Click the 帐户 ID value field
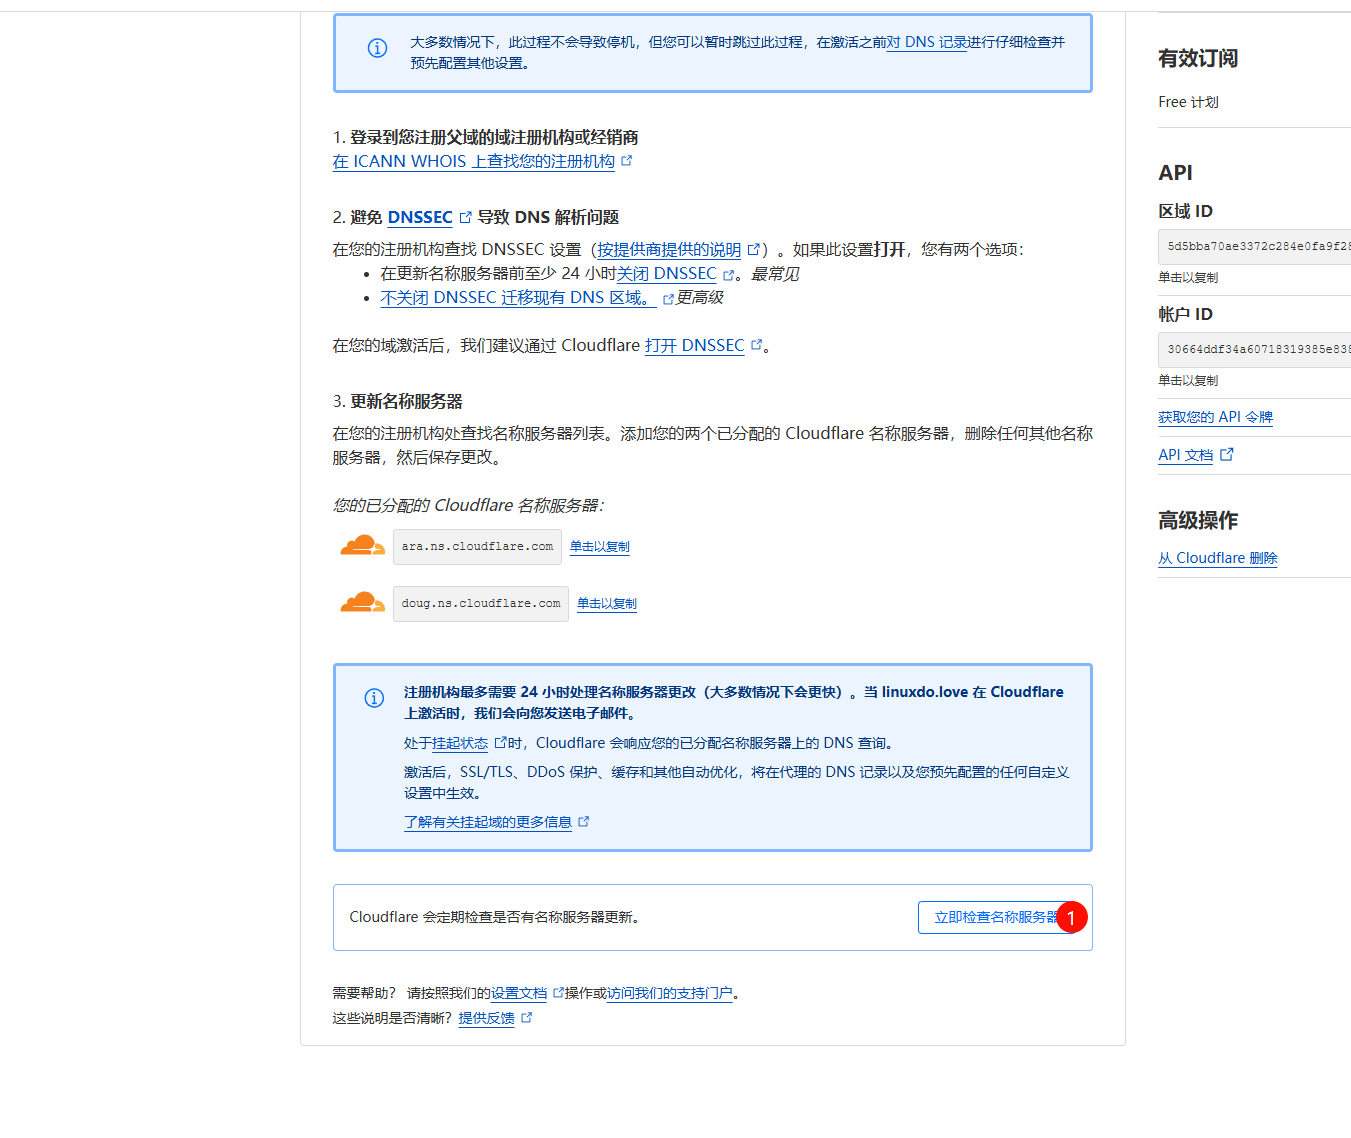This screenshot has height=1138, width=1351. coord(1255,350)
